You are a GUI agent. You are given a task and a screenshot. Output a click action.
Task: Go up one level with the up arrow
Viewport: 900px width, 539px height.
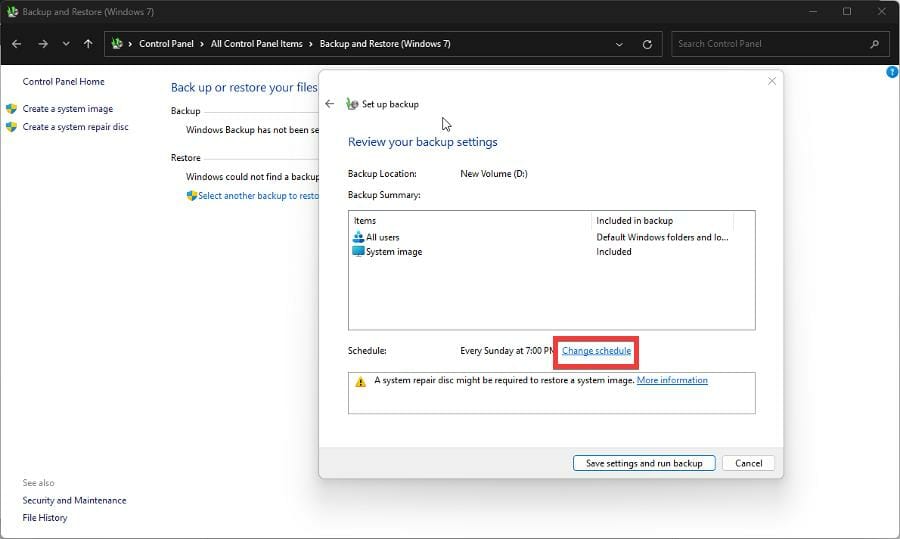(x=88, y=44)
